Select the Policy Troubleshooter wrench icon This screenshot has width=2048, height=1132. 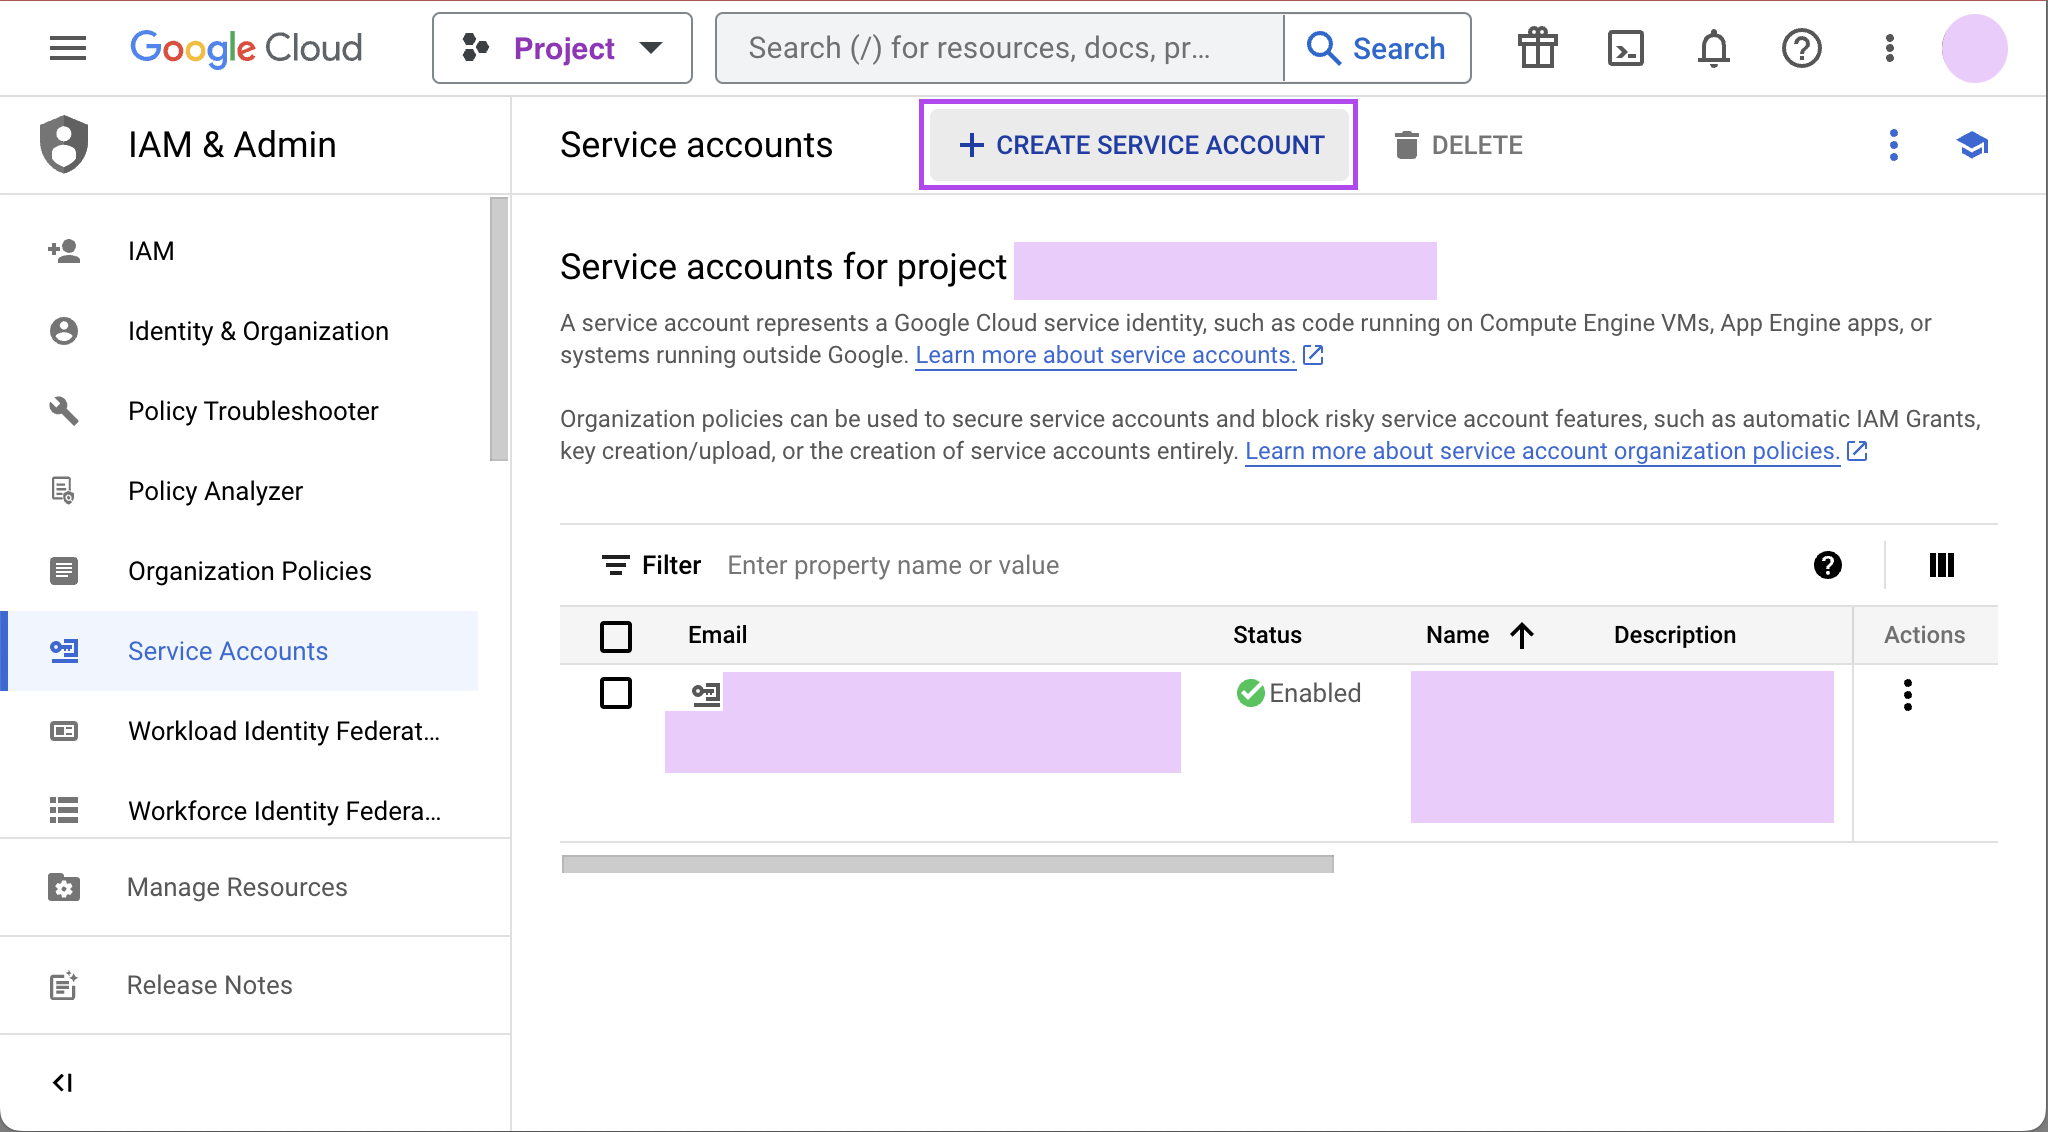tap(63, 410)
